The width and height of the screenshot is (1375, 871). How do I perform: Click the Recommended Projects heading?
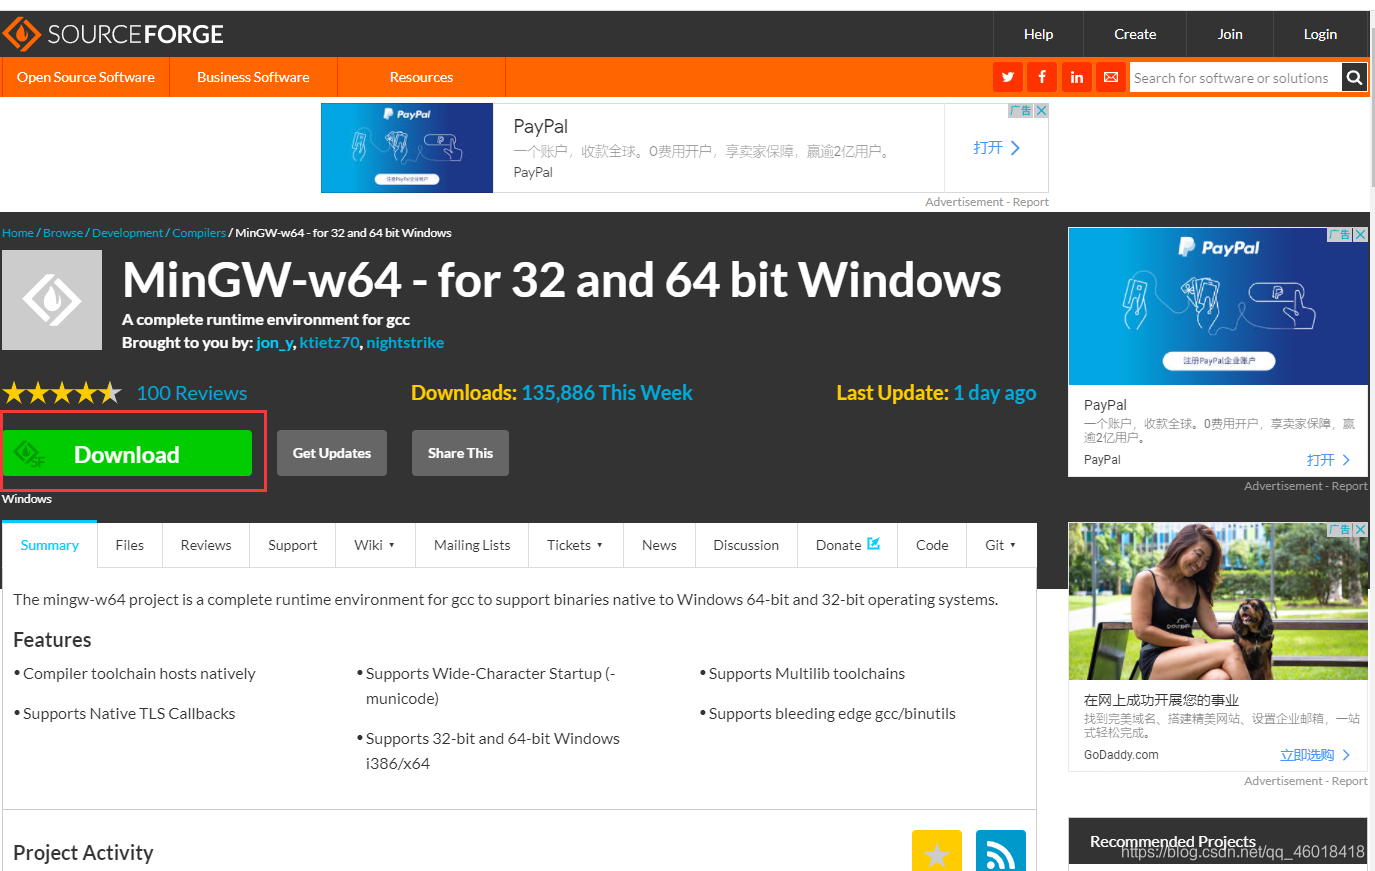point(1172,842)
